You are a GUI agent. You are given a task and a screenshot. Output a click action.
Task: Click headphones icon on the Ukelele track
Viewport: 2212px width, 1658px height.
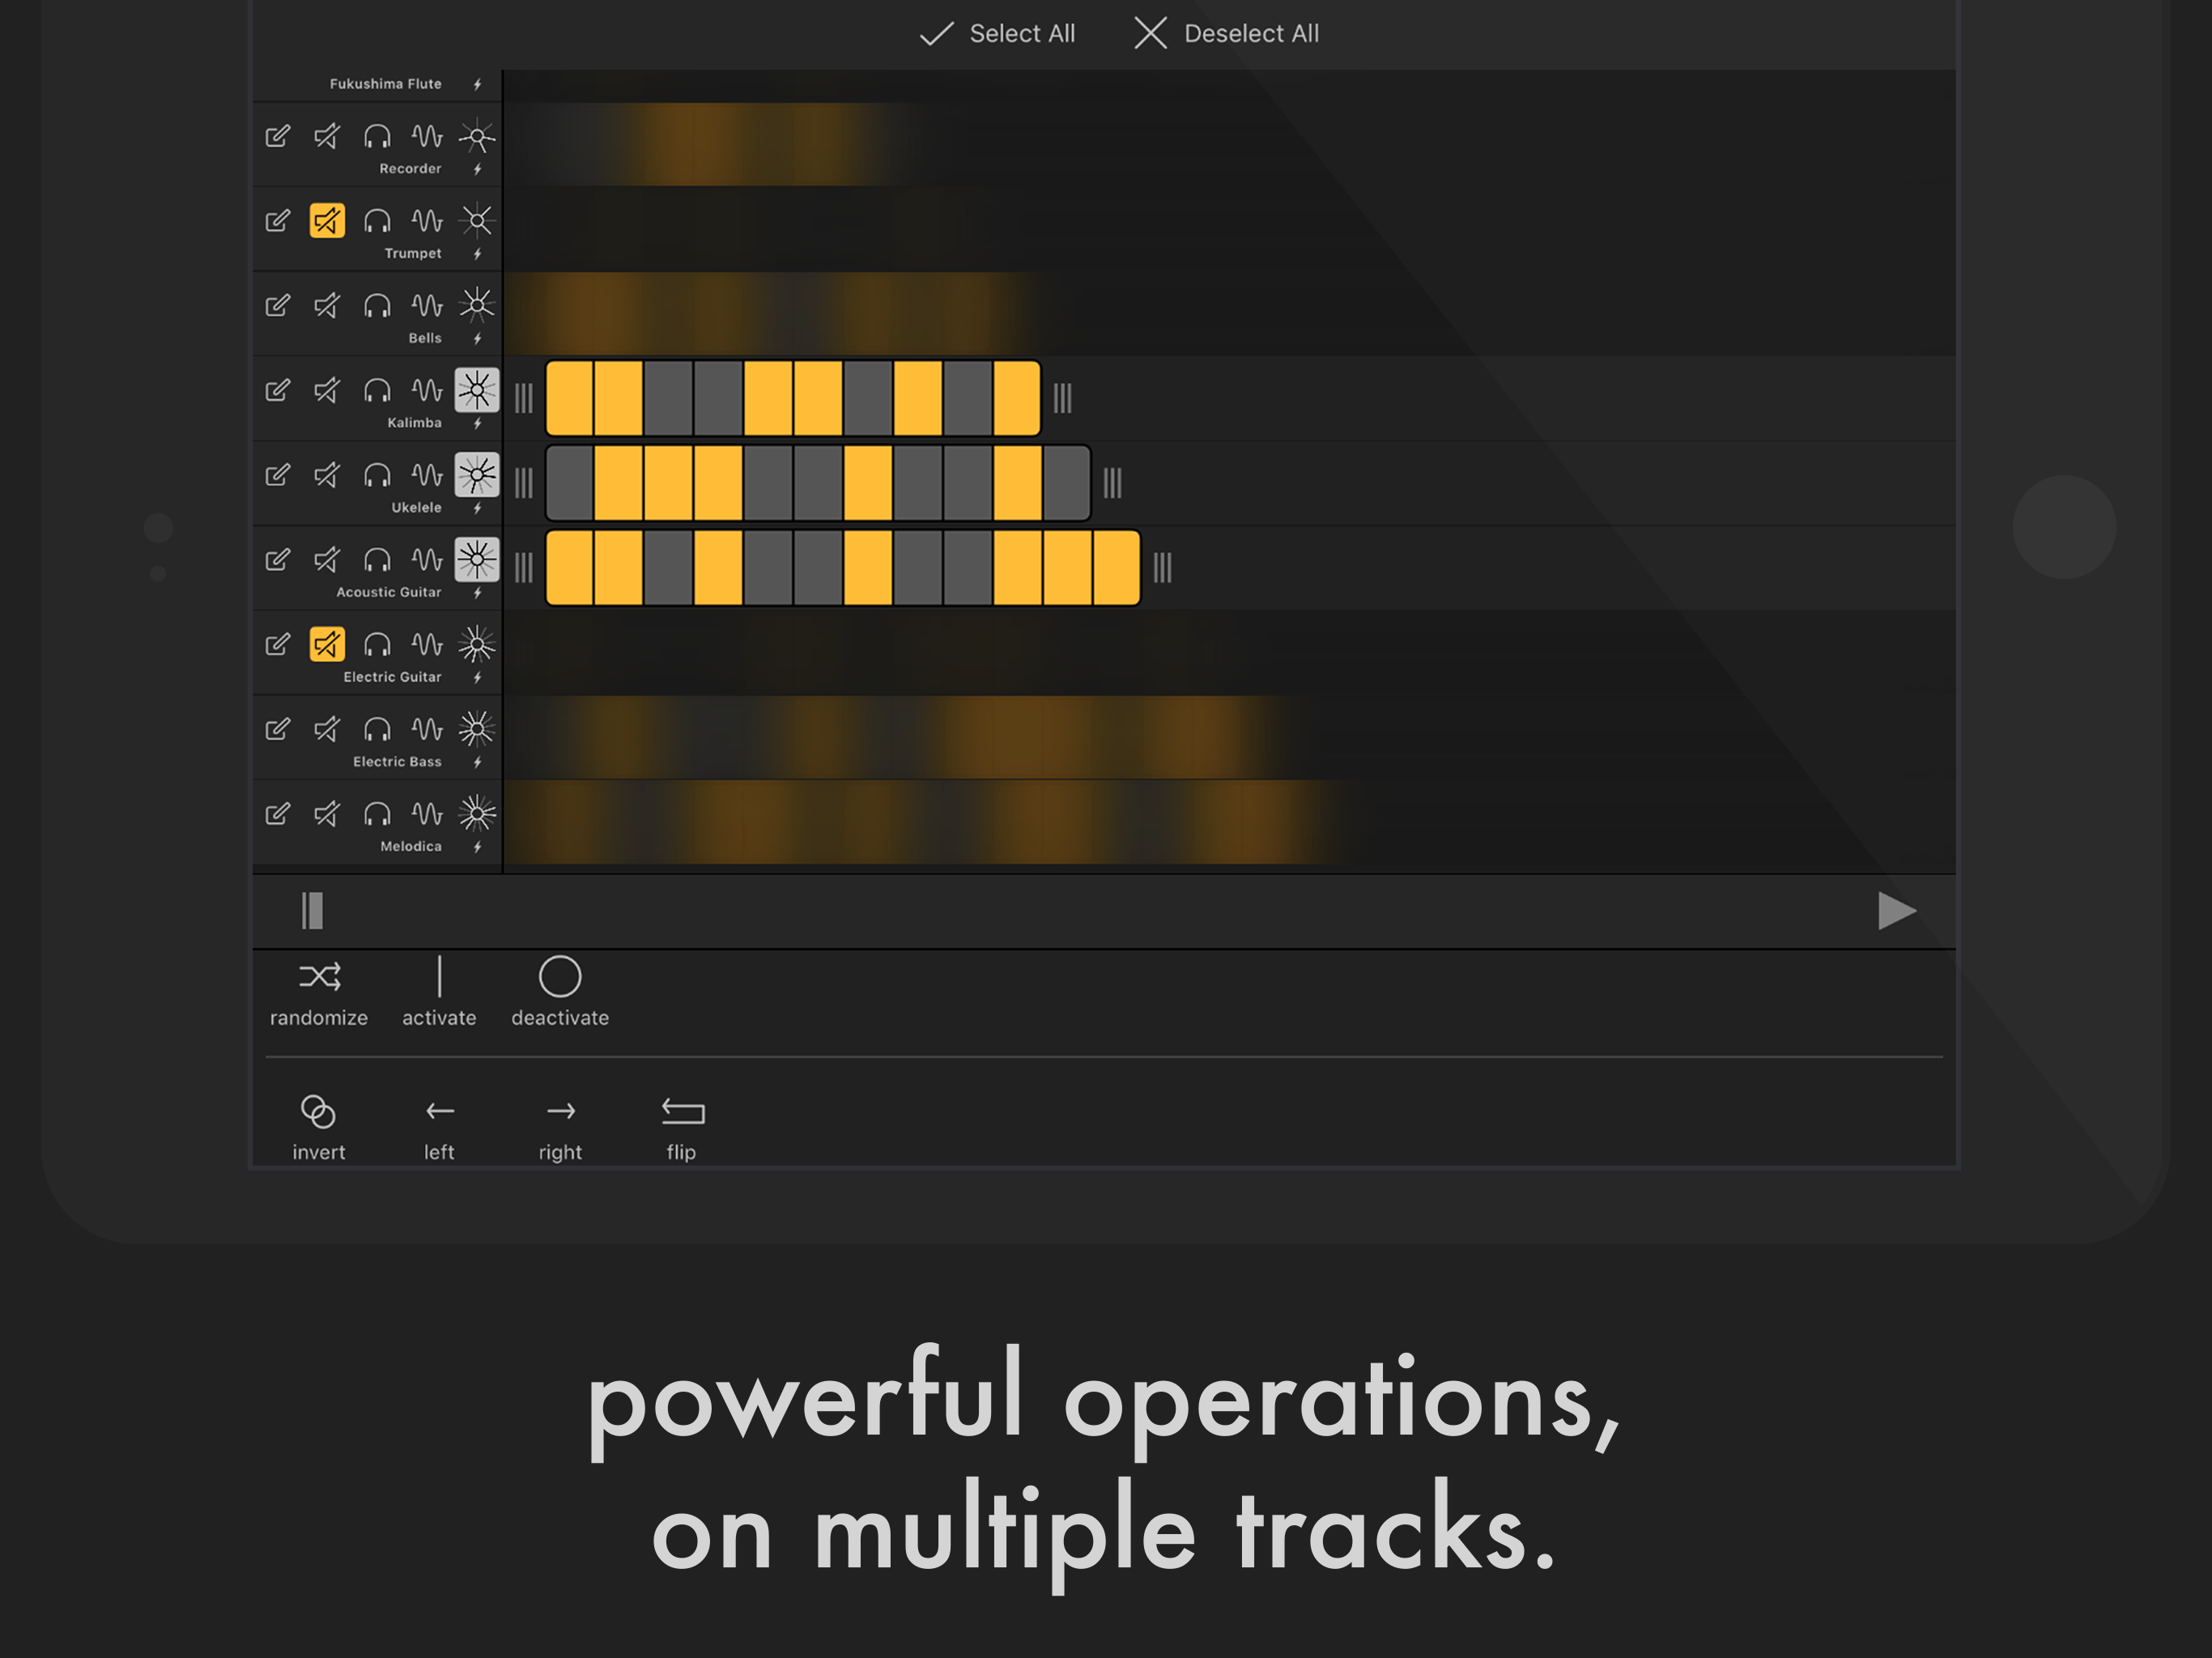tap(377, 475)
